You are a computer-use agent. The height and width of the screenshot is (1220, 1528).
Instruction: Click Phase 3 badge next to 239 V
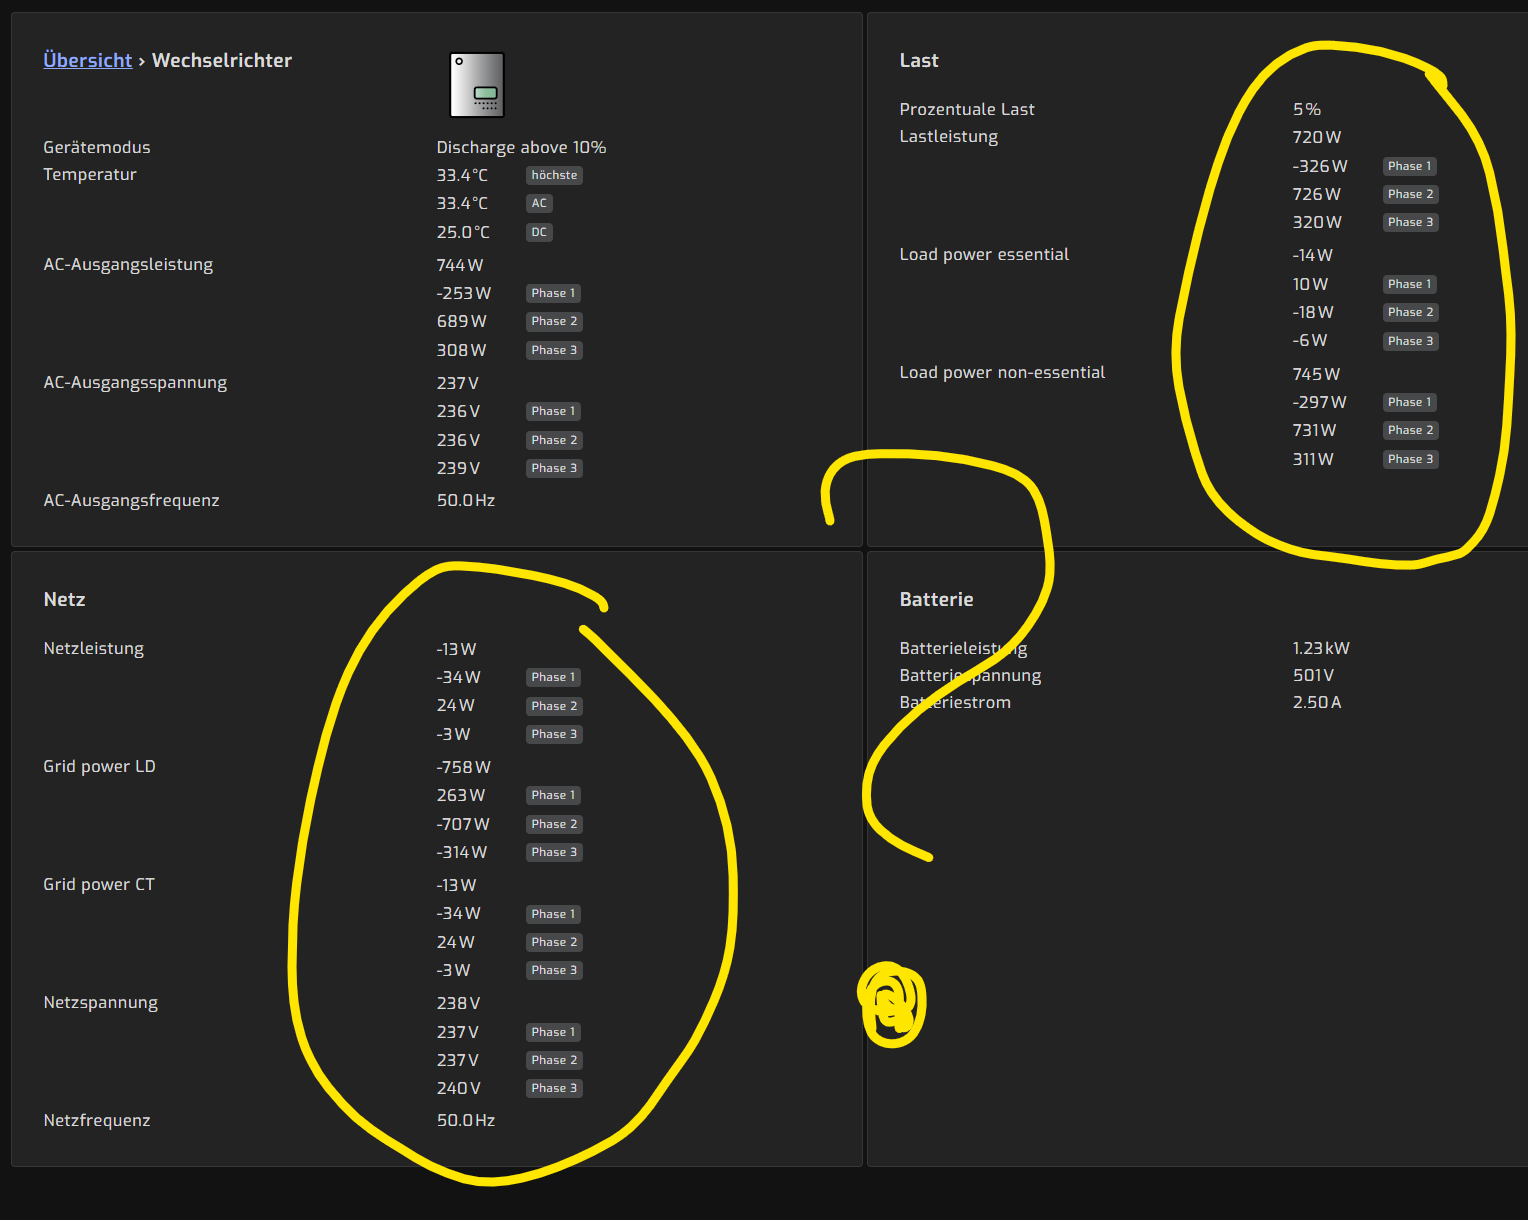pos(554,468)
